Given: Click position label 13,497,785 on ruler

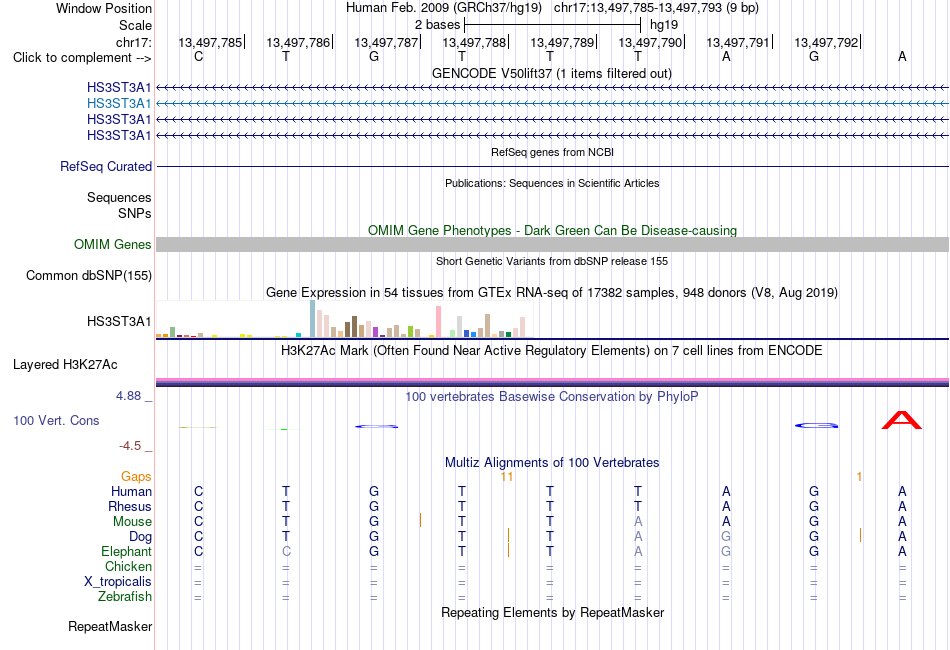Looking at the screenshot, I should 210,42.
